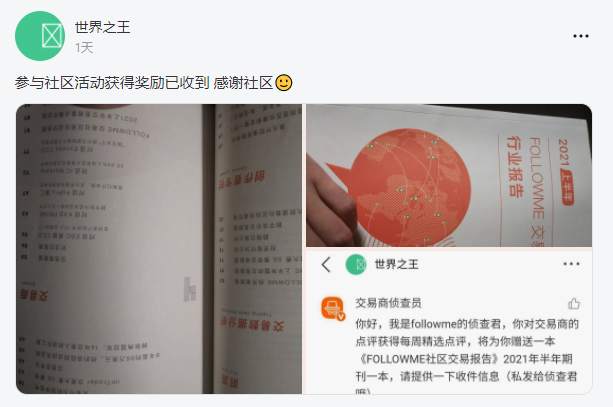The width and height of the screenshot is (613, 407).
Task: Open the post's three-dot options menu
Action: (581, 36)
